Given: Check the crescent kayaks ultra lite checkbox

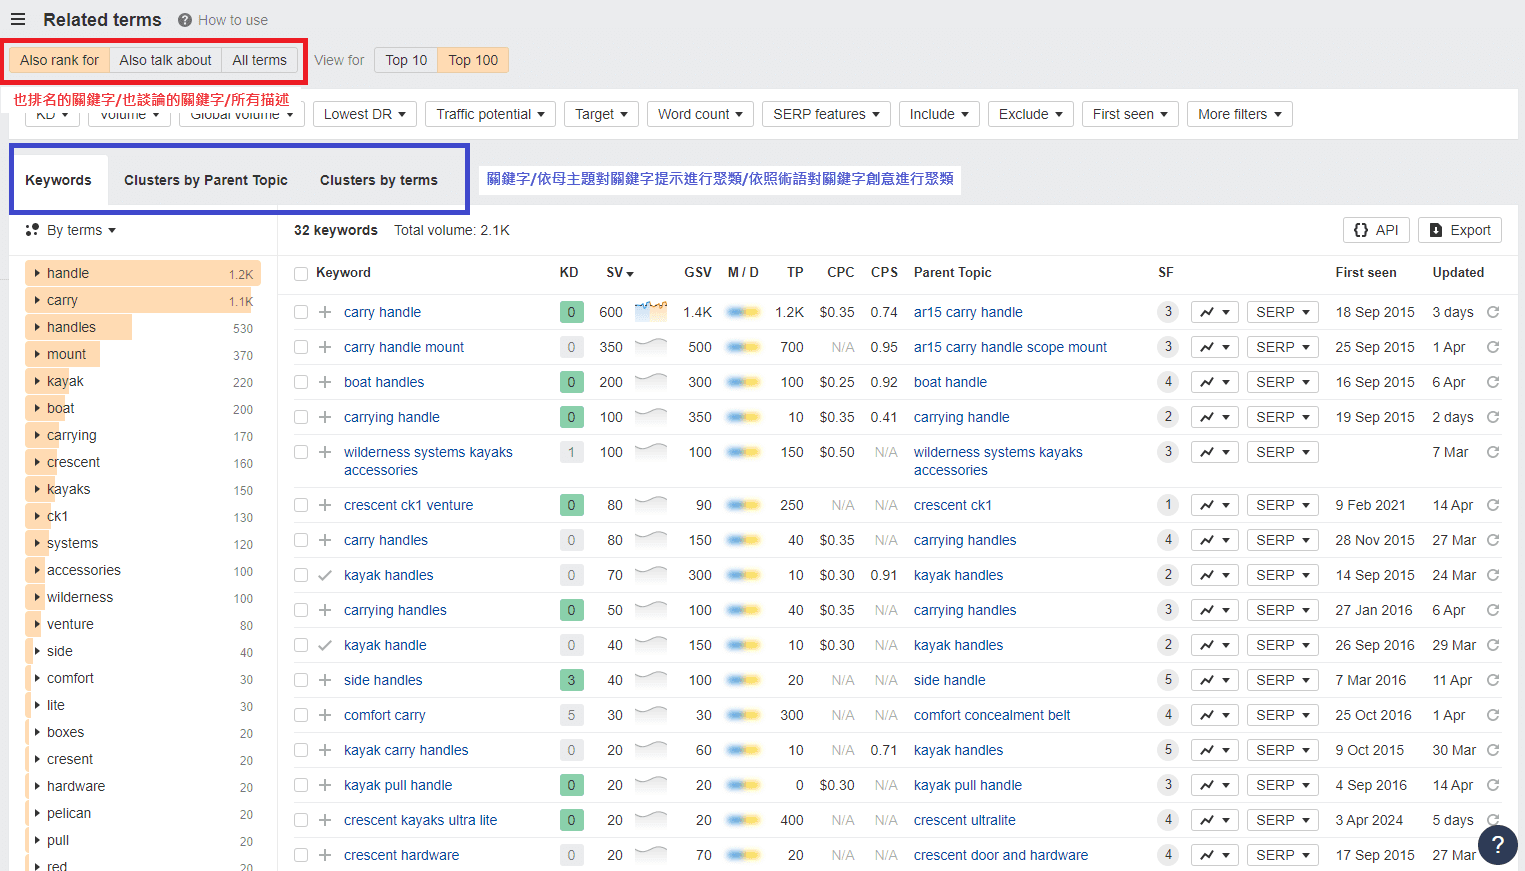Looking at the screenshot, I should (x=301, y=820).
